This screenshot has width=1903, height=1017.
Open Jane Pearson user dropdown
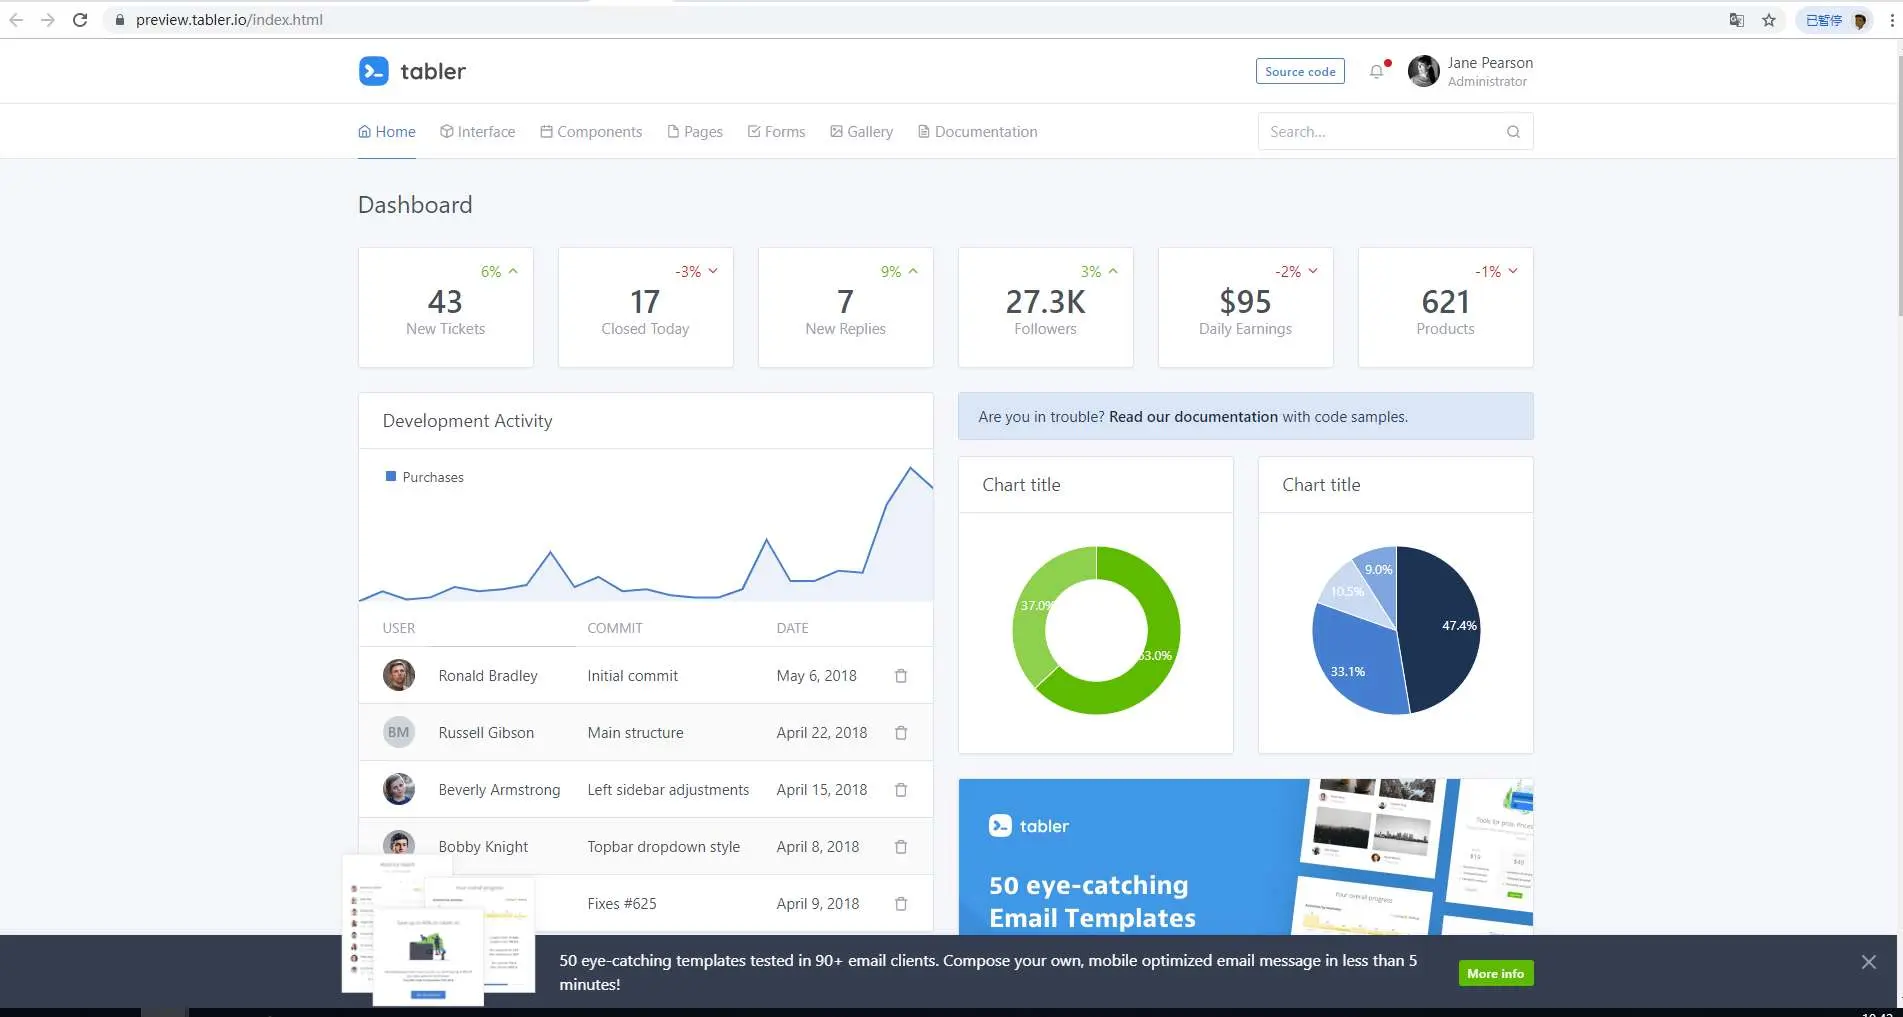pos(1470,71)
